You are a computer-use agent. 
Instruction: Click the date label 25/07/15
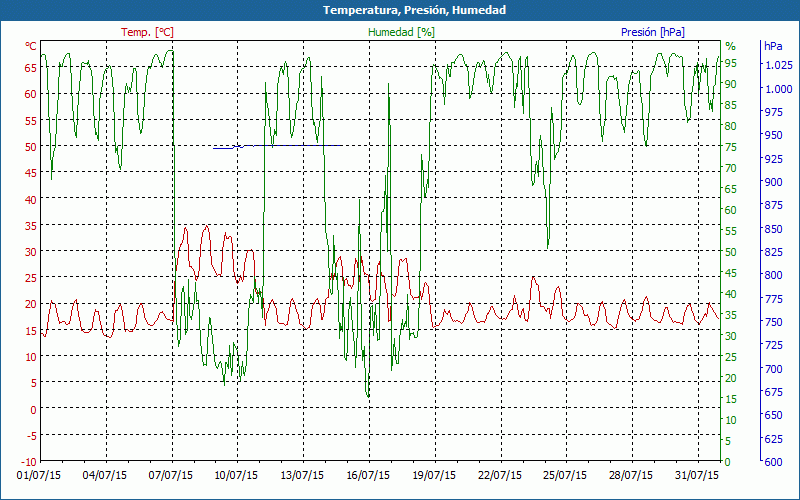pyautogui.click(x=565, y=475)
